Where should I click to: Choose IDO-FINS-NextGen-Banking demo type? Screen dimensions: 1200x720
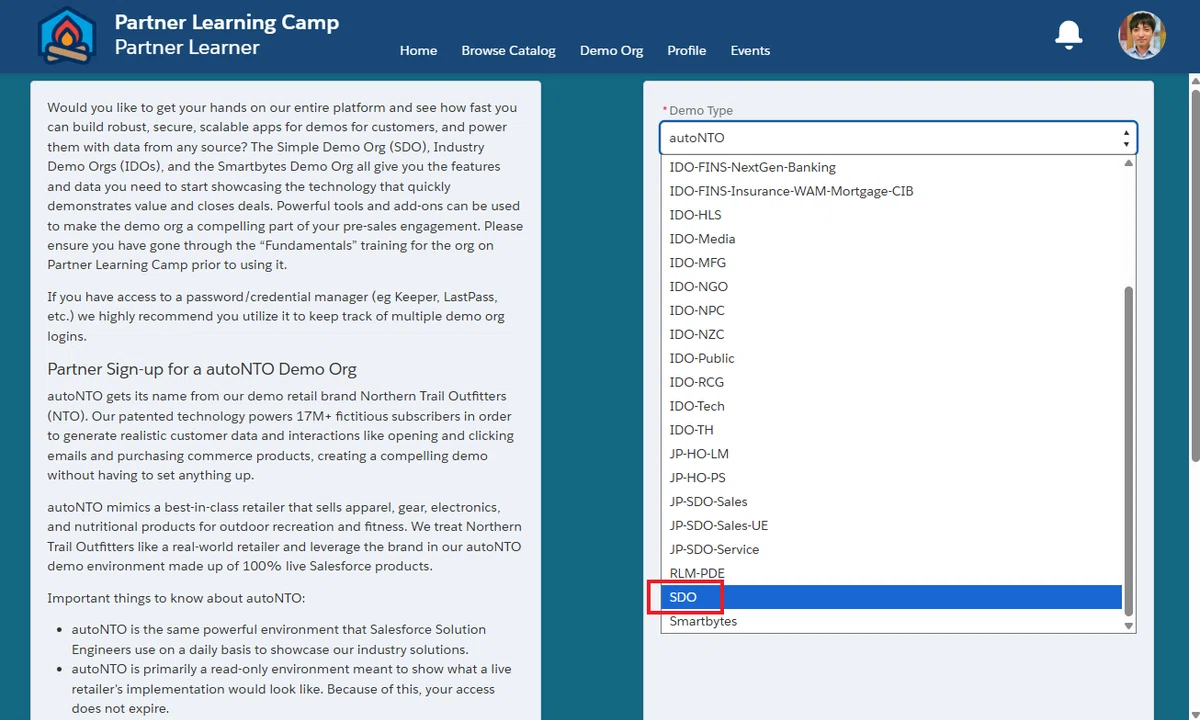891,167
